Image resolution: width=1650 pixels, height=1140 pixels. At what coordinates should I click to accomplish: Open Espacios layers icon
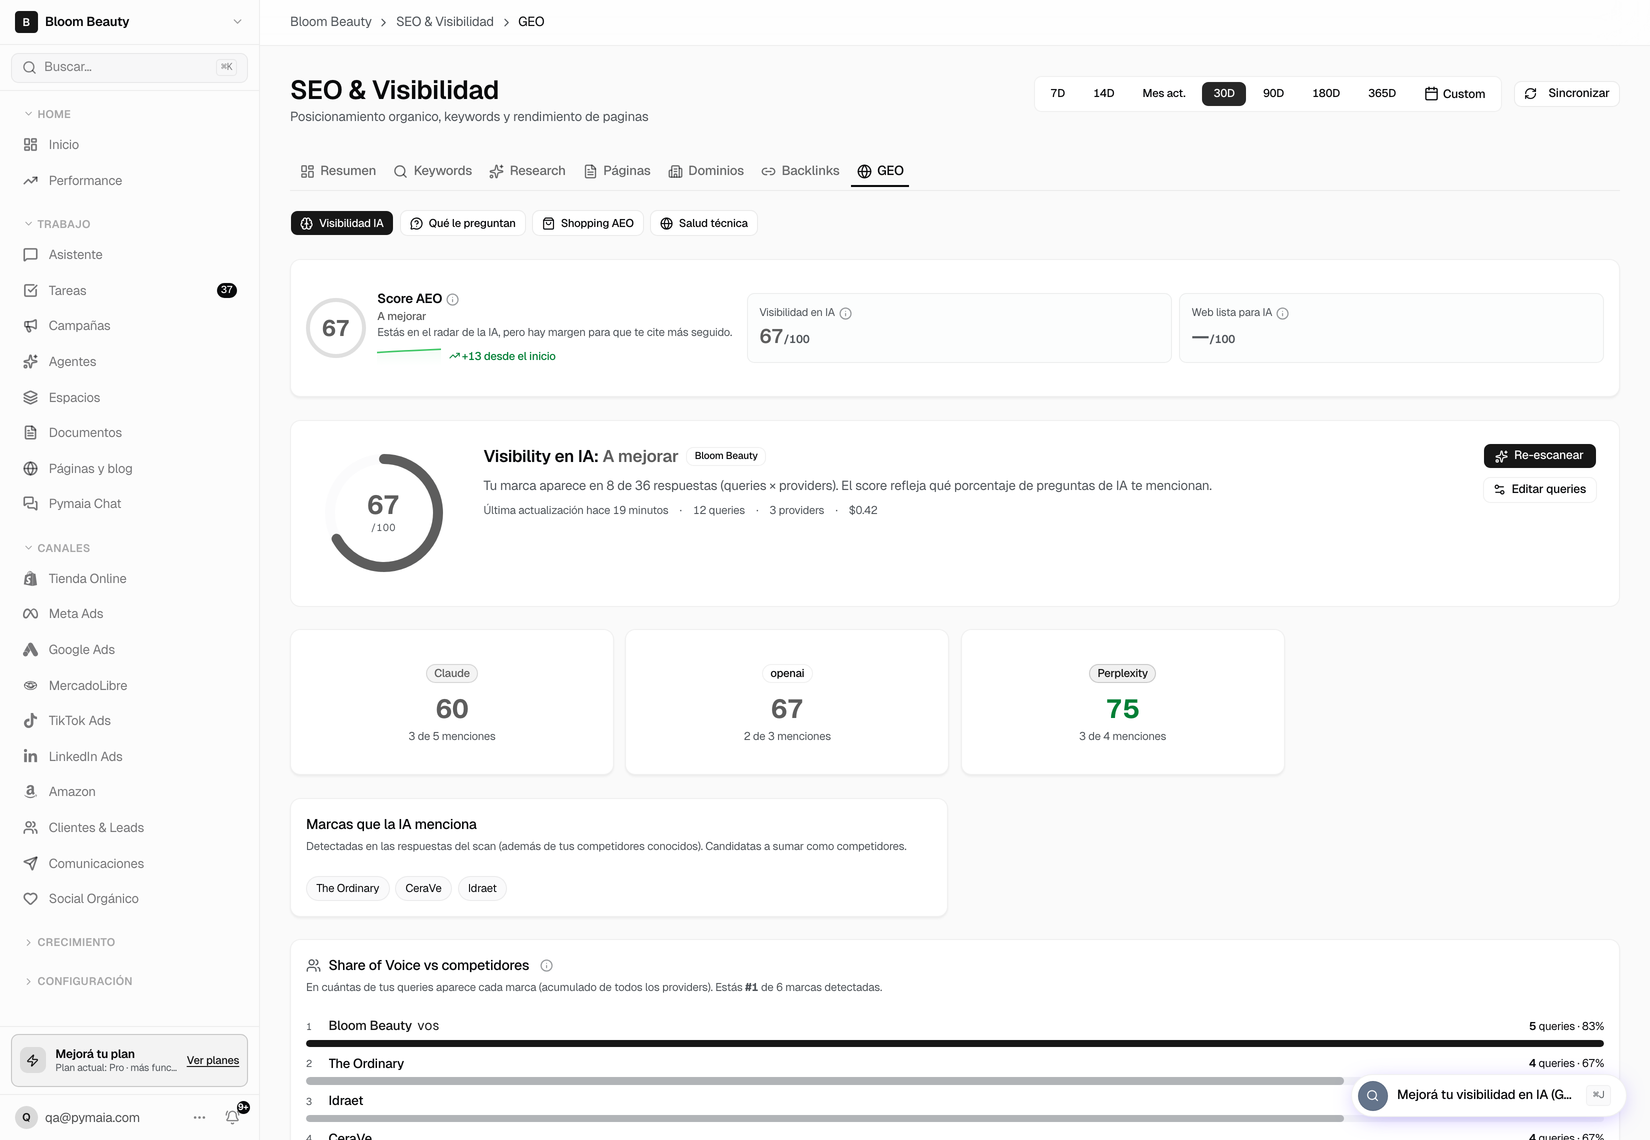(30, 398)
